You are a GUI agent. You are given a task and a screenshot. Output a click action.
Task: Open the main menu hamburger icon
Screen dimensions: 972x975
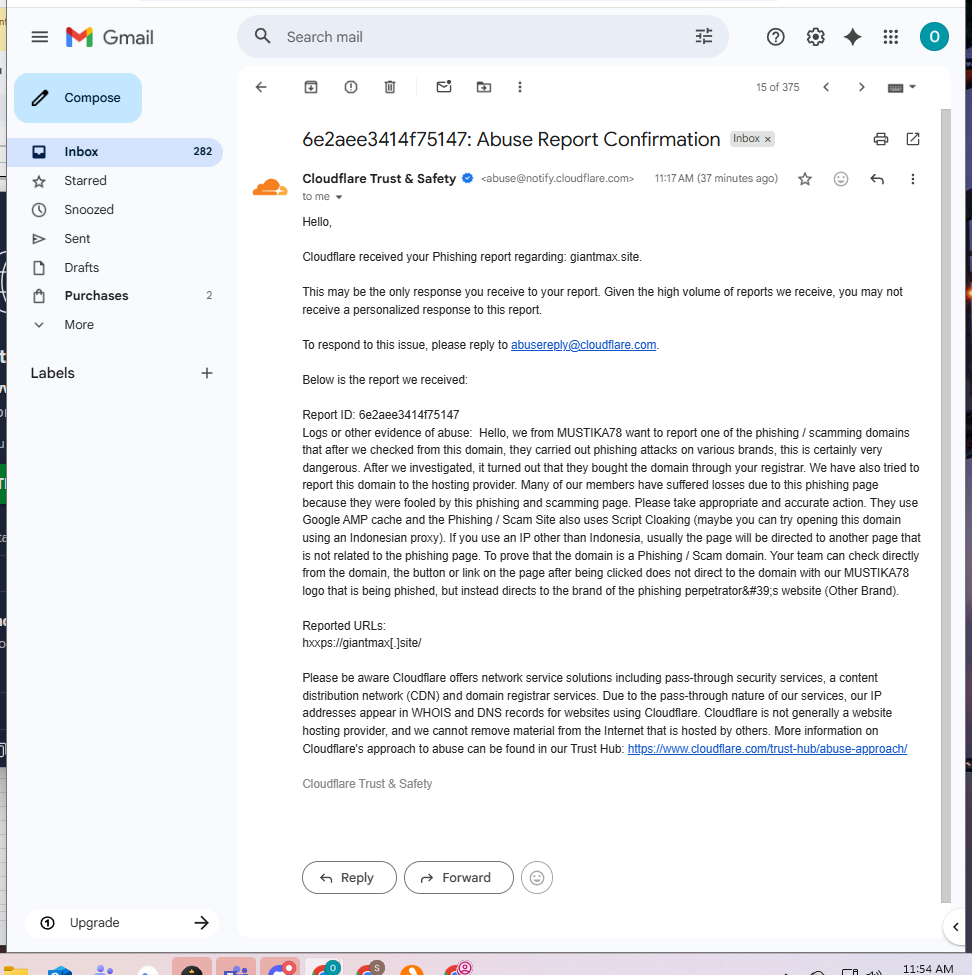[40, 37]
